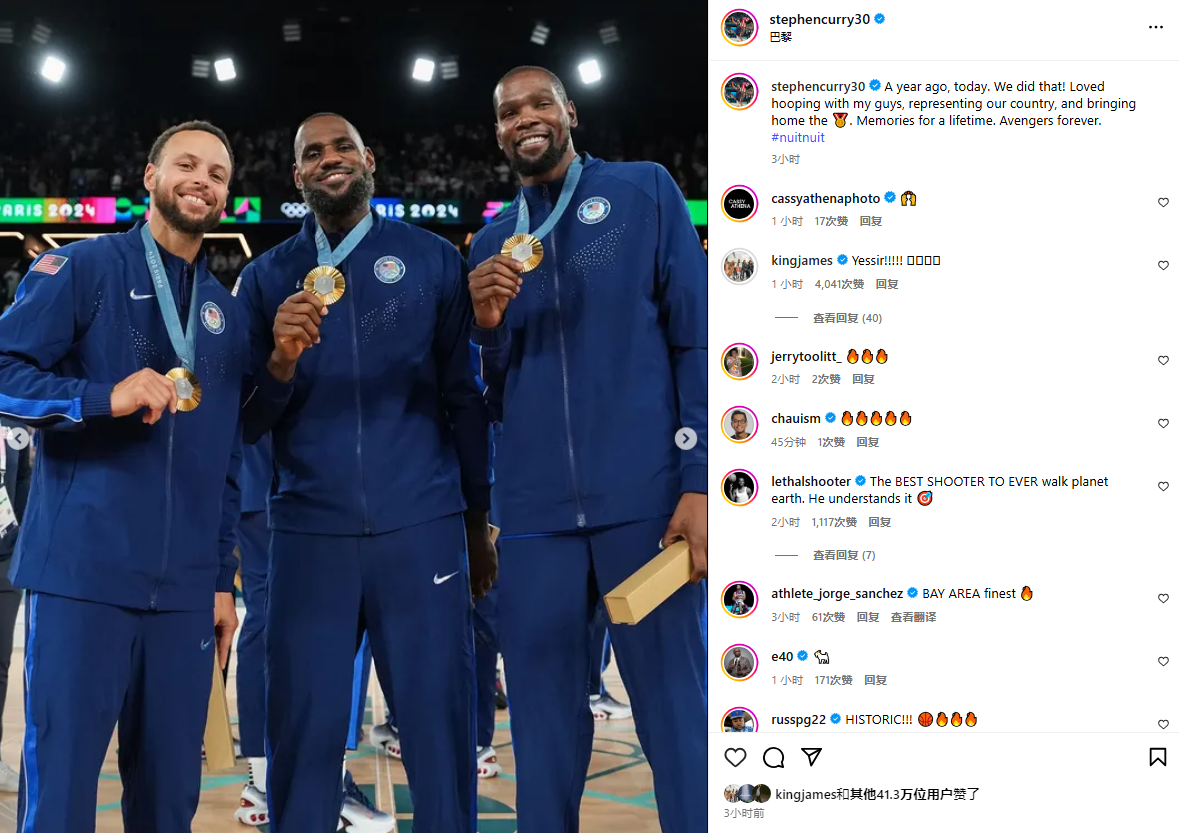
Task: Like kingjames's comment
Action: (x=1163, y=265)
